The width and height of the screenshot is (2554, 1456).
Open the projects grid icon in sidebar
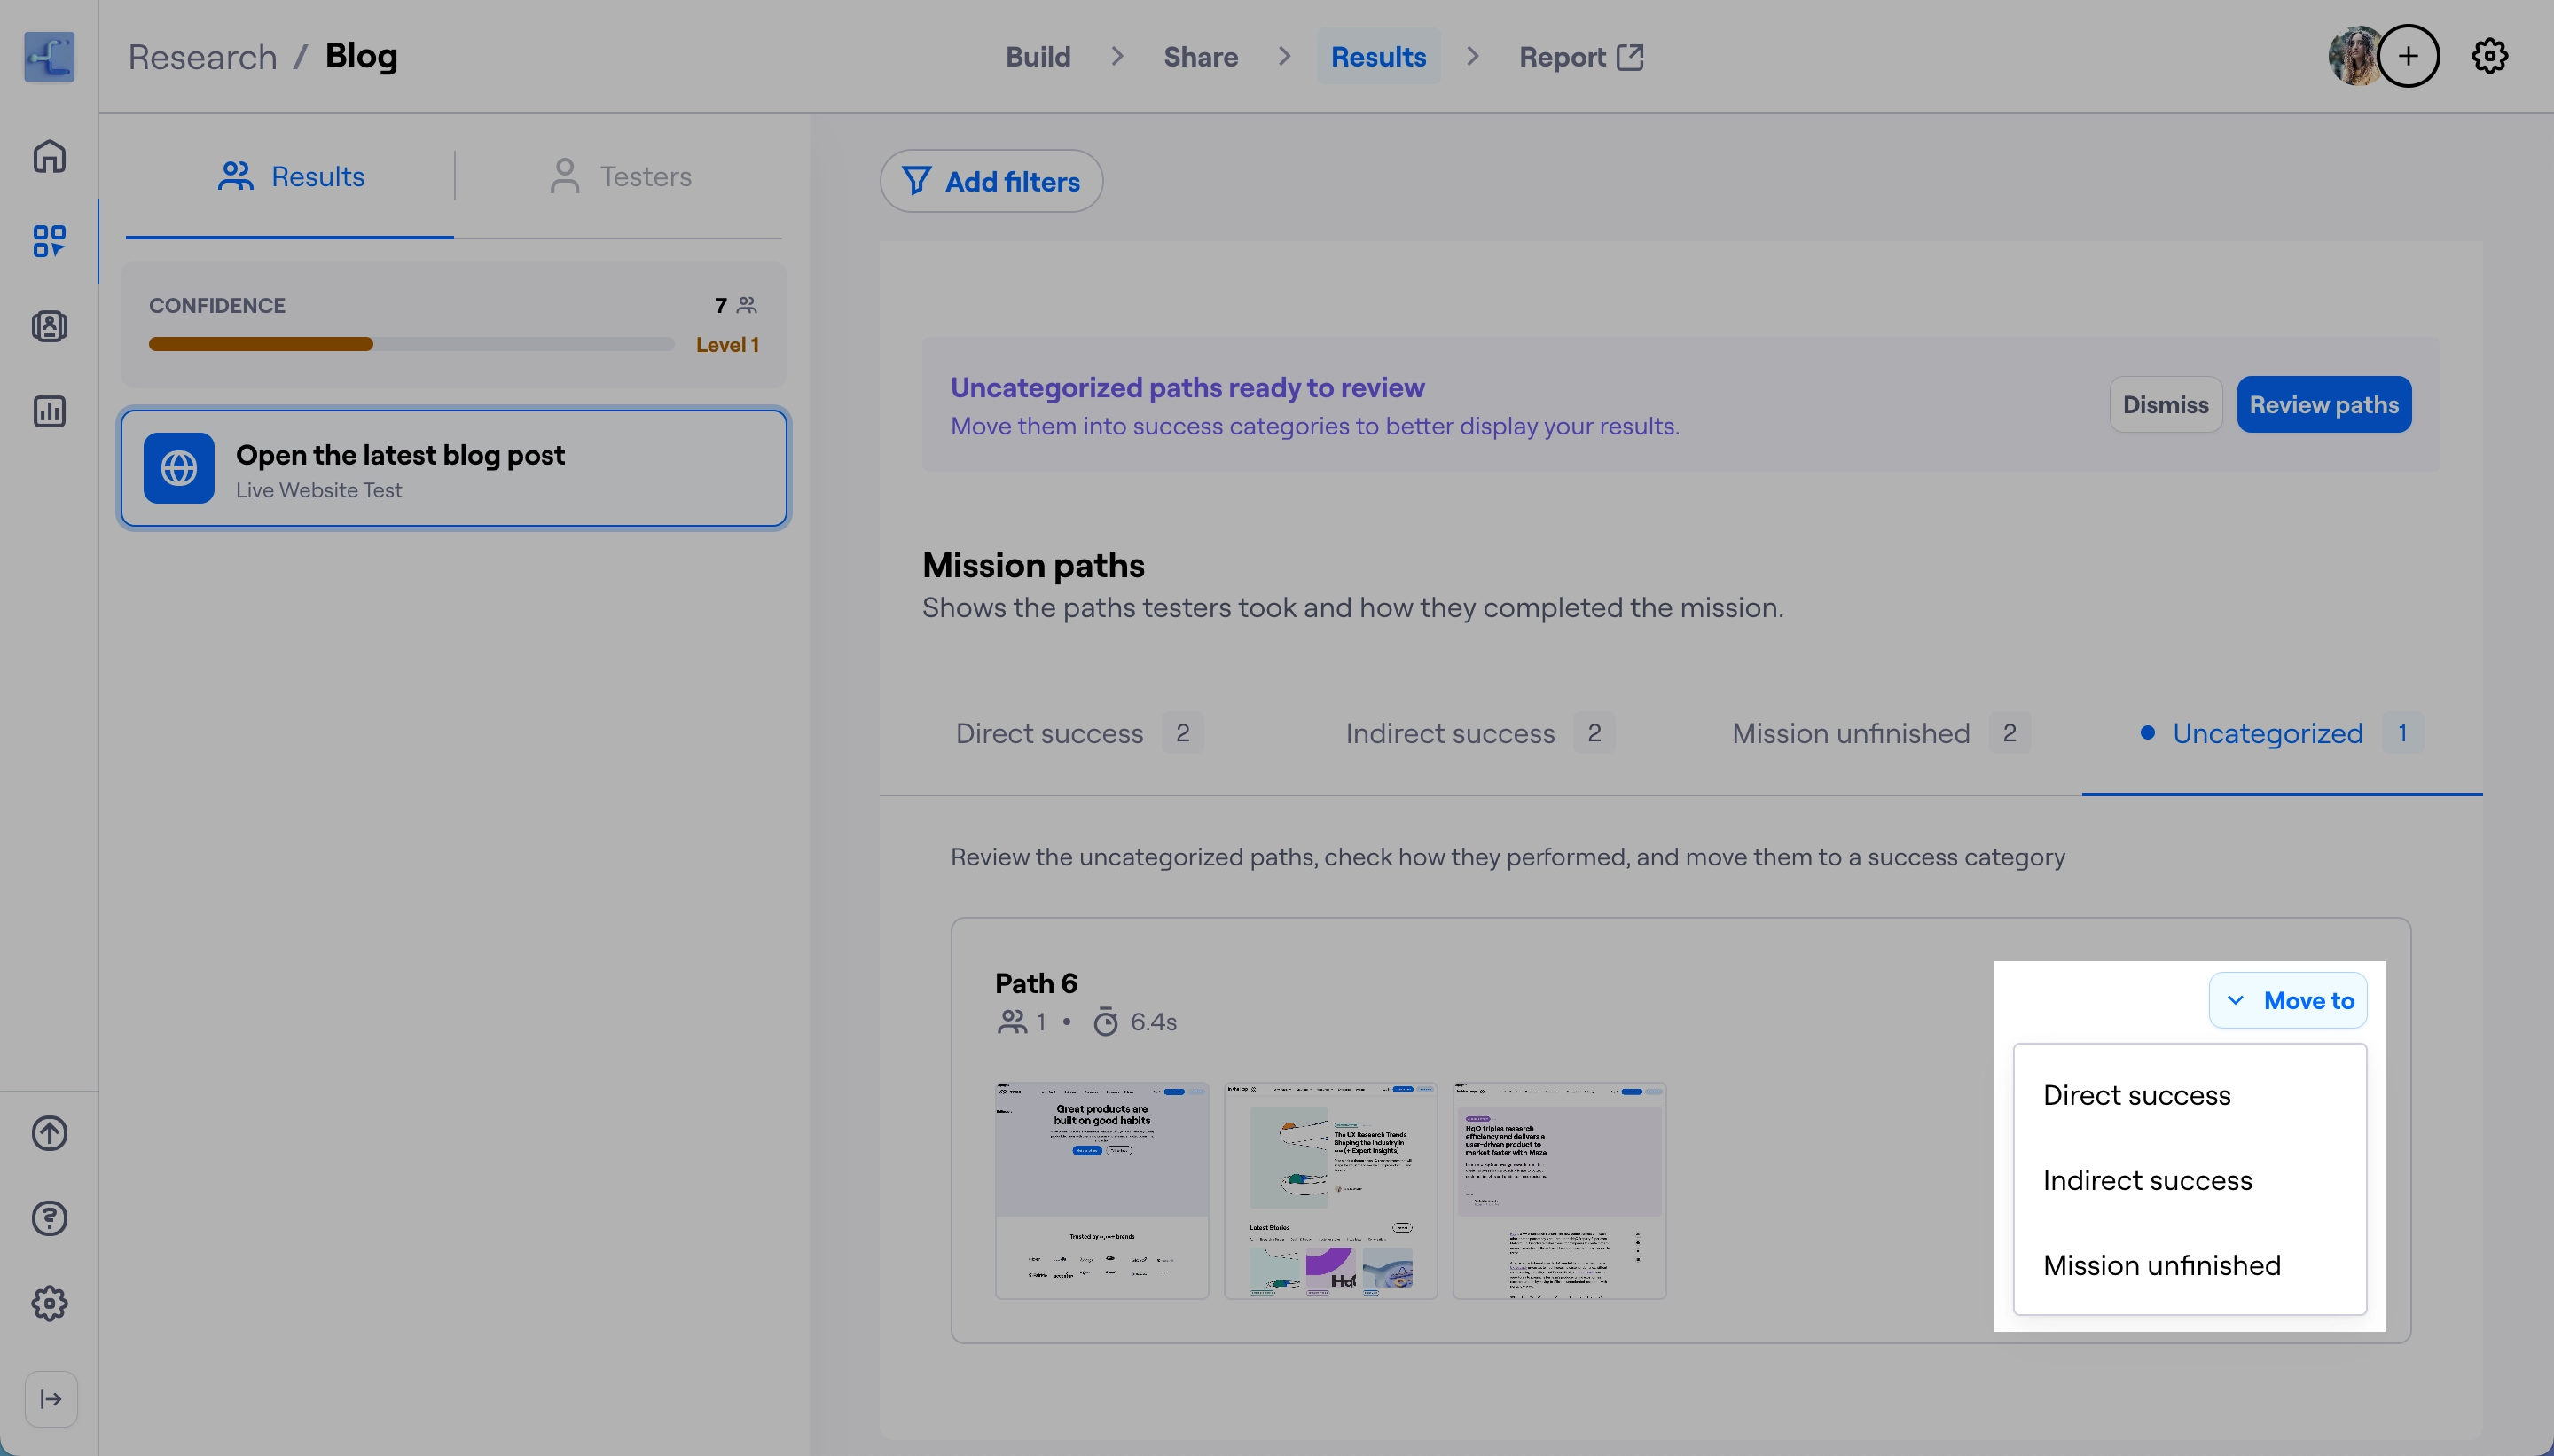(49, 241)
